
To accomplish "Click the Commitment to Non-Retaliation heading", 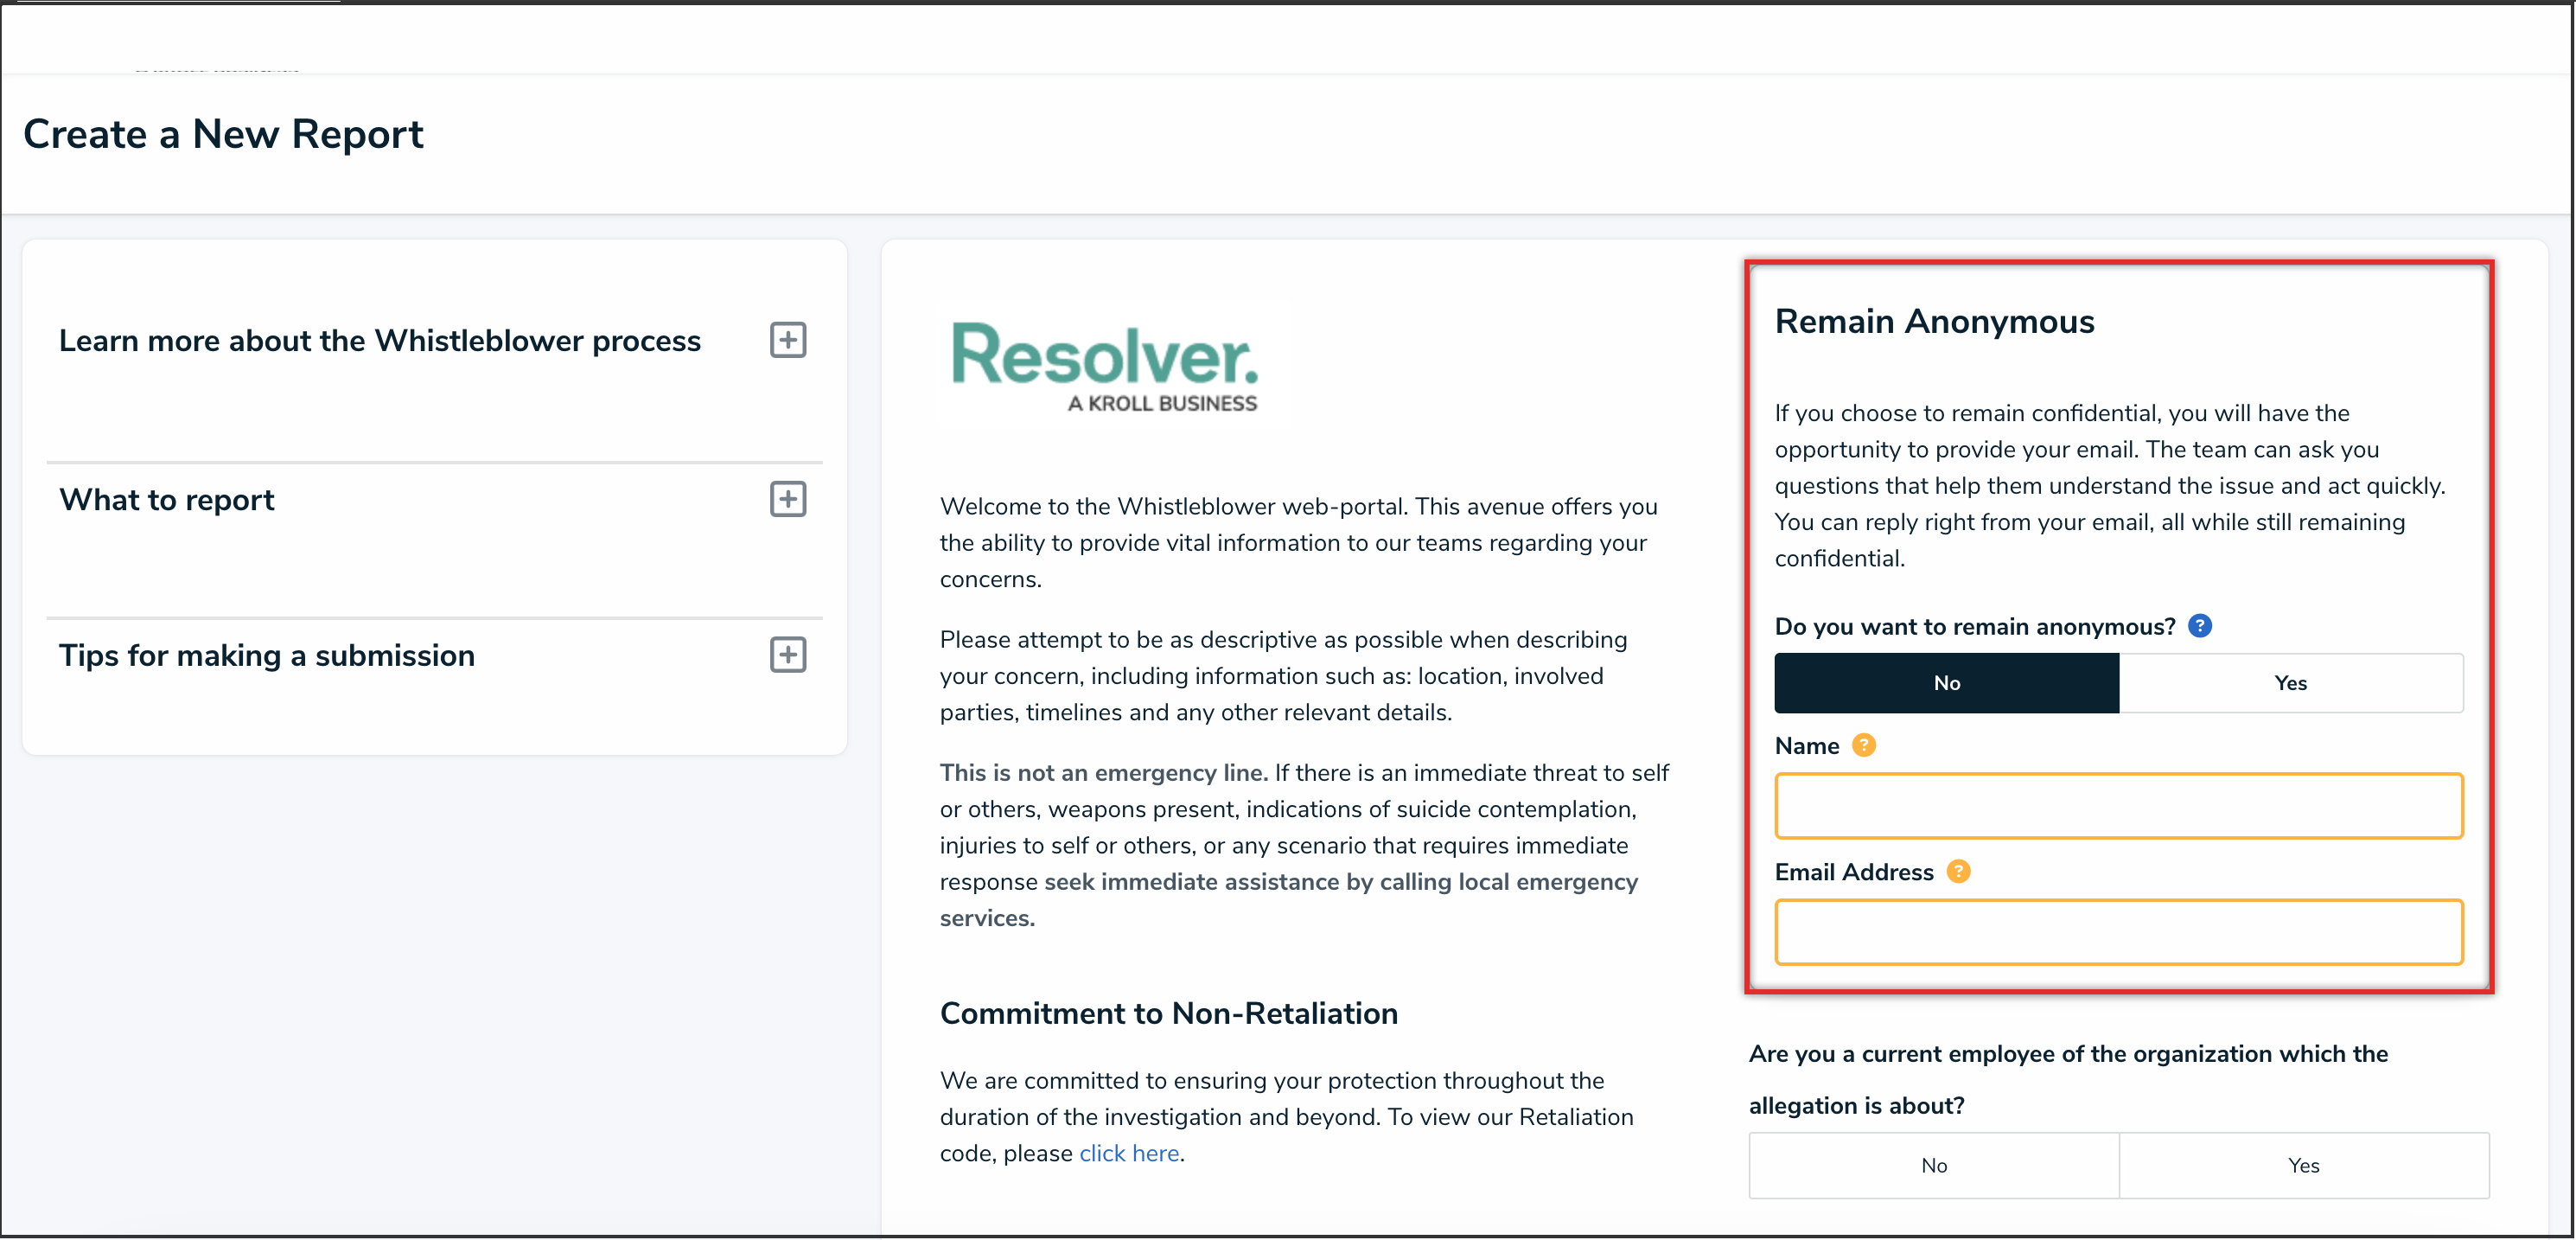I will click(1168, 1013).
